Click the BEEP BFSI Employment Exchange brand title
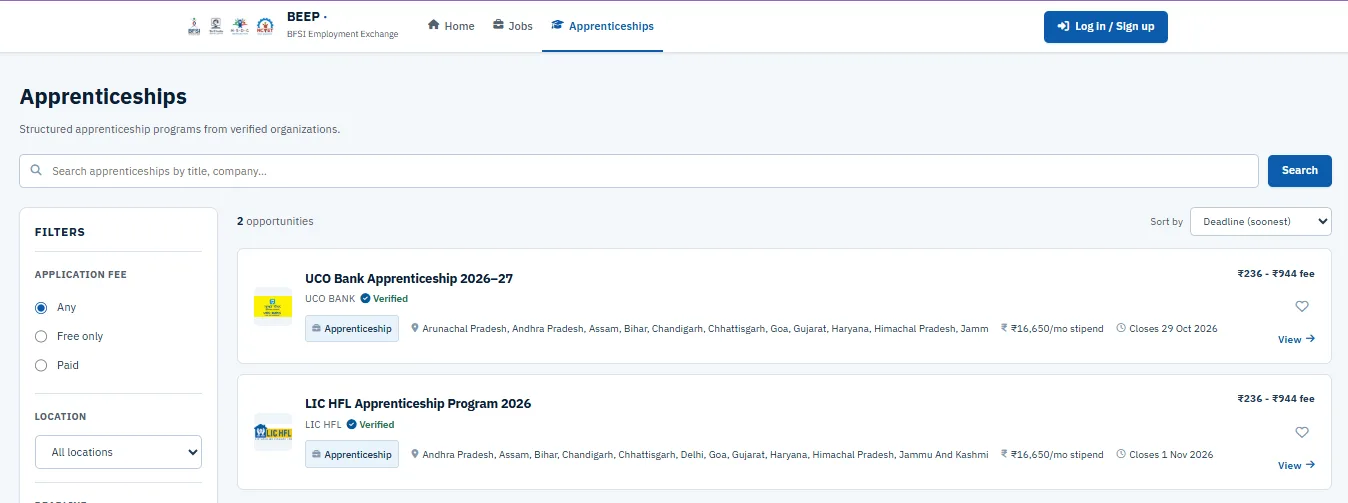This screenshot has width=1348, height=503. coord(342,25)
